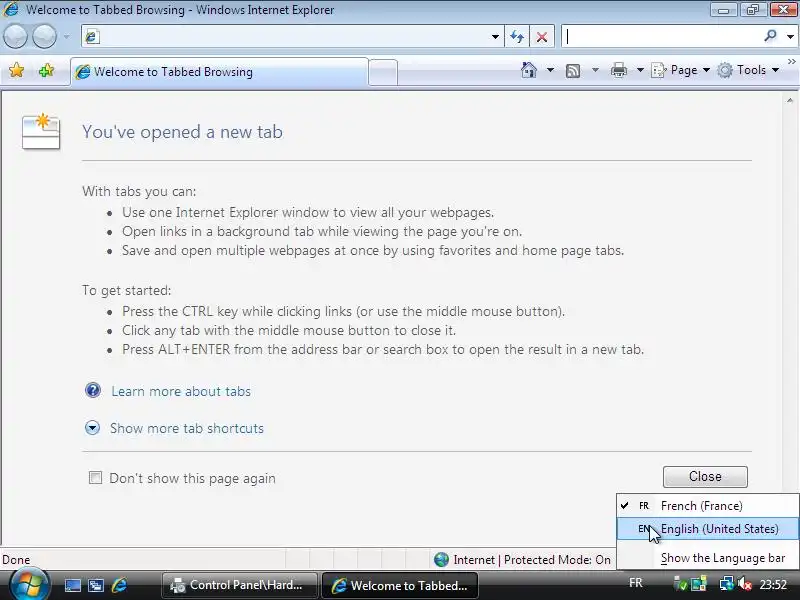
Task: Click the page icon in the address bar
Action: pos(92,37)
